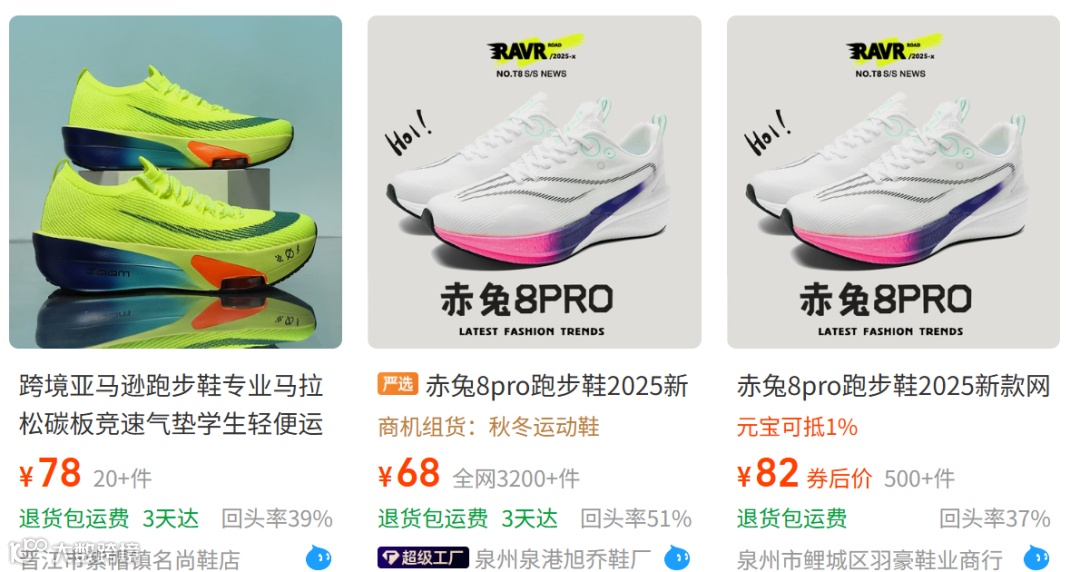Click the chat icon beside 羽豪鞋业商行

coord(1036,558)
